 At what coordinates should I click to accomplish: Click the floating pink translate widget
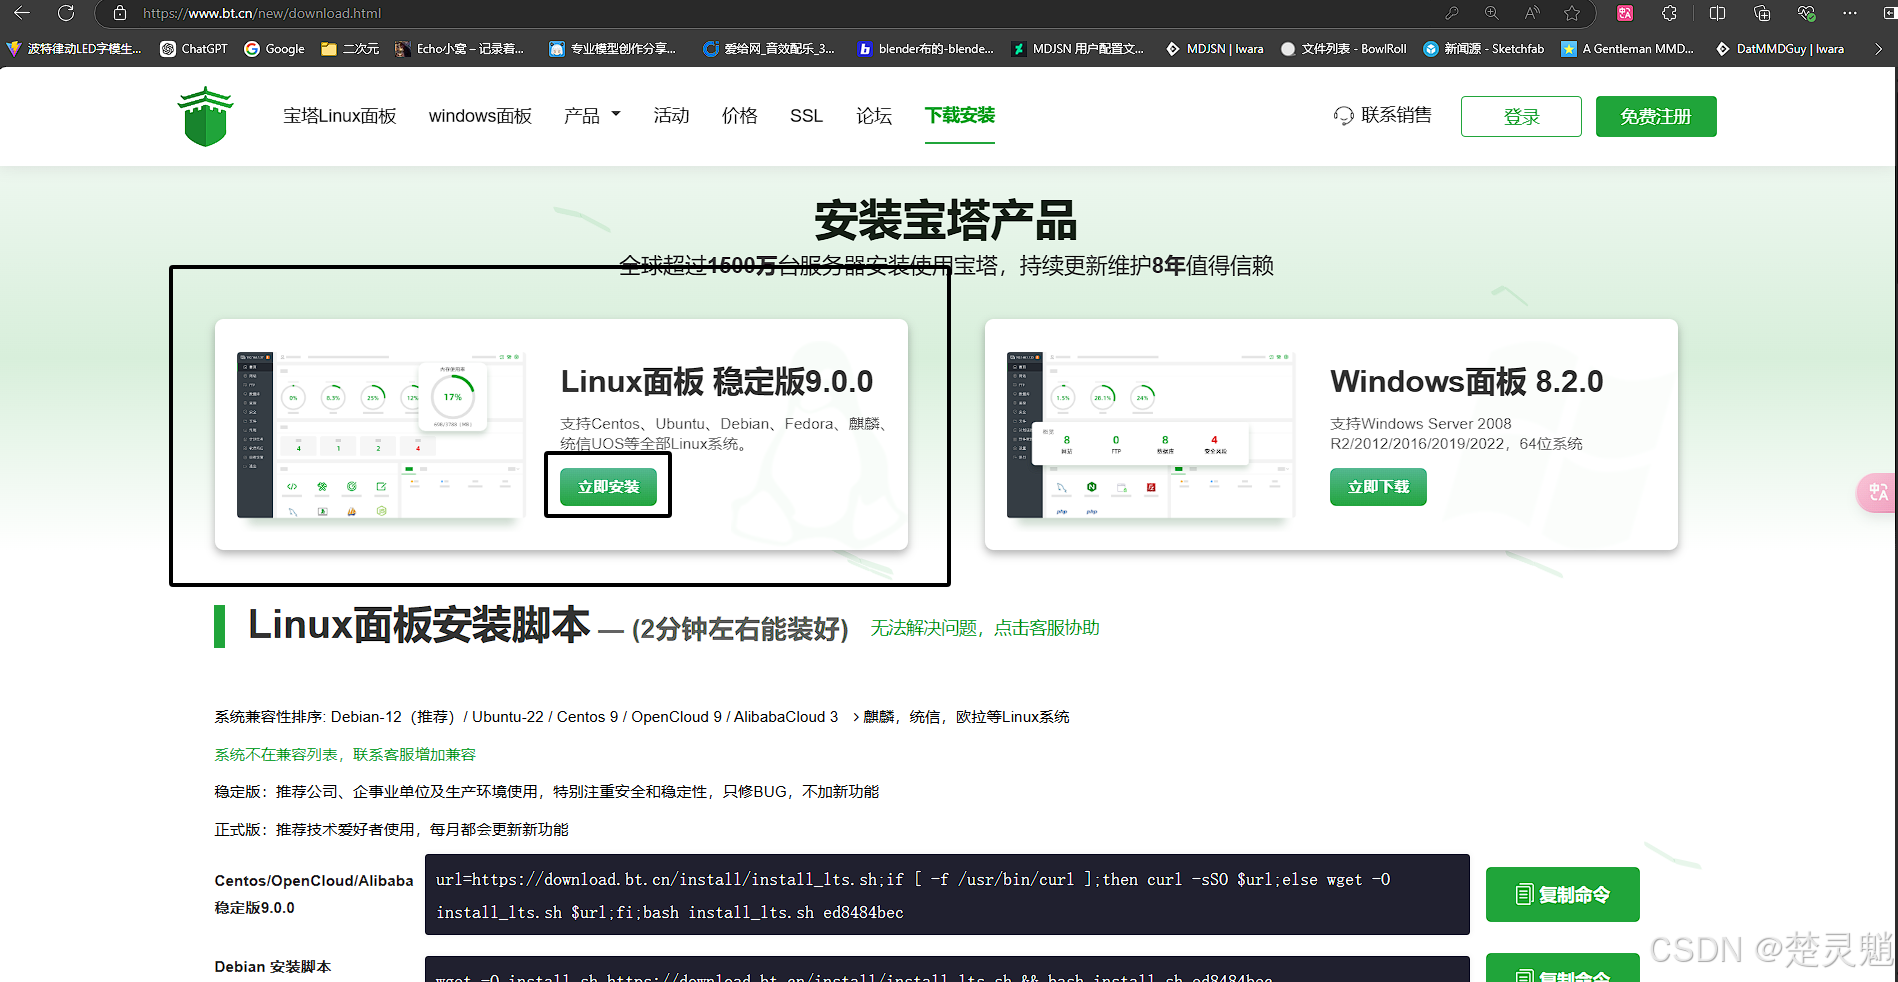1877,492
